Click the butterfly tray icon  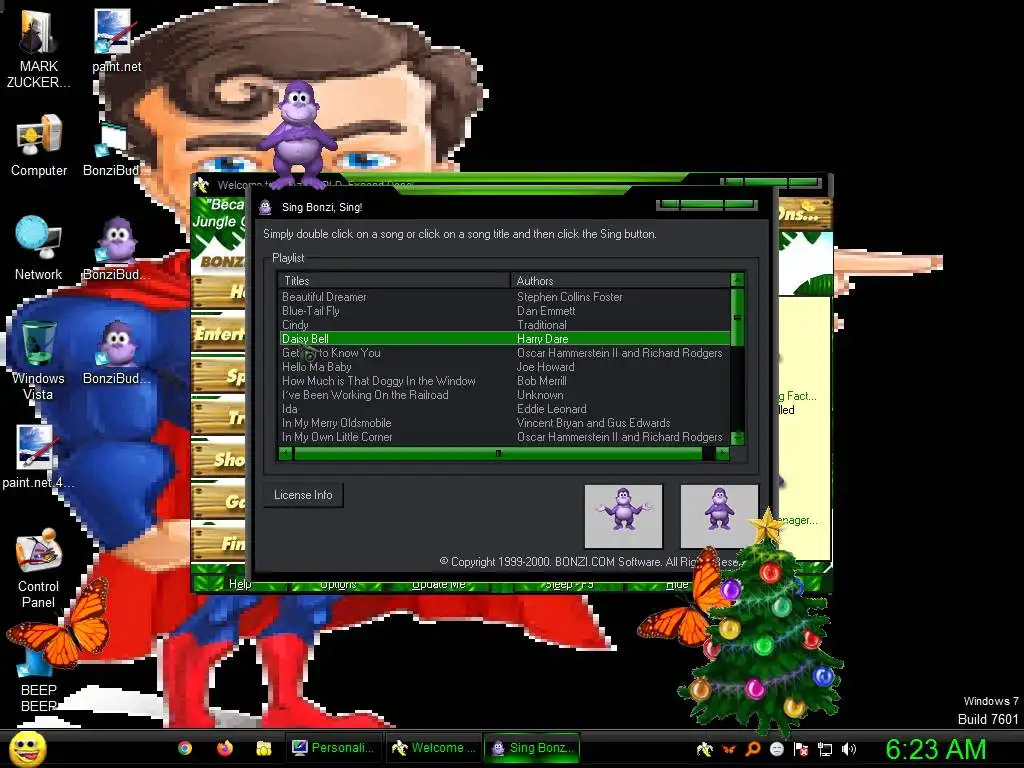tap(728, 749)
